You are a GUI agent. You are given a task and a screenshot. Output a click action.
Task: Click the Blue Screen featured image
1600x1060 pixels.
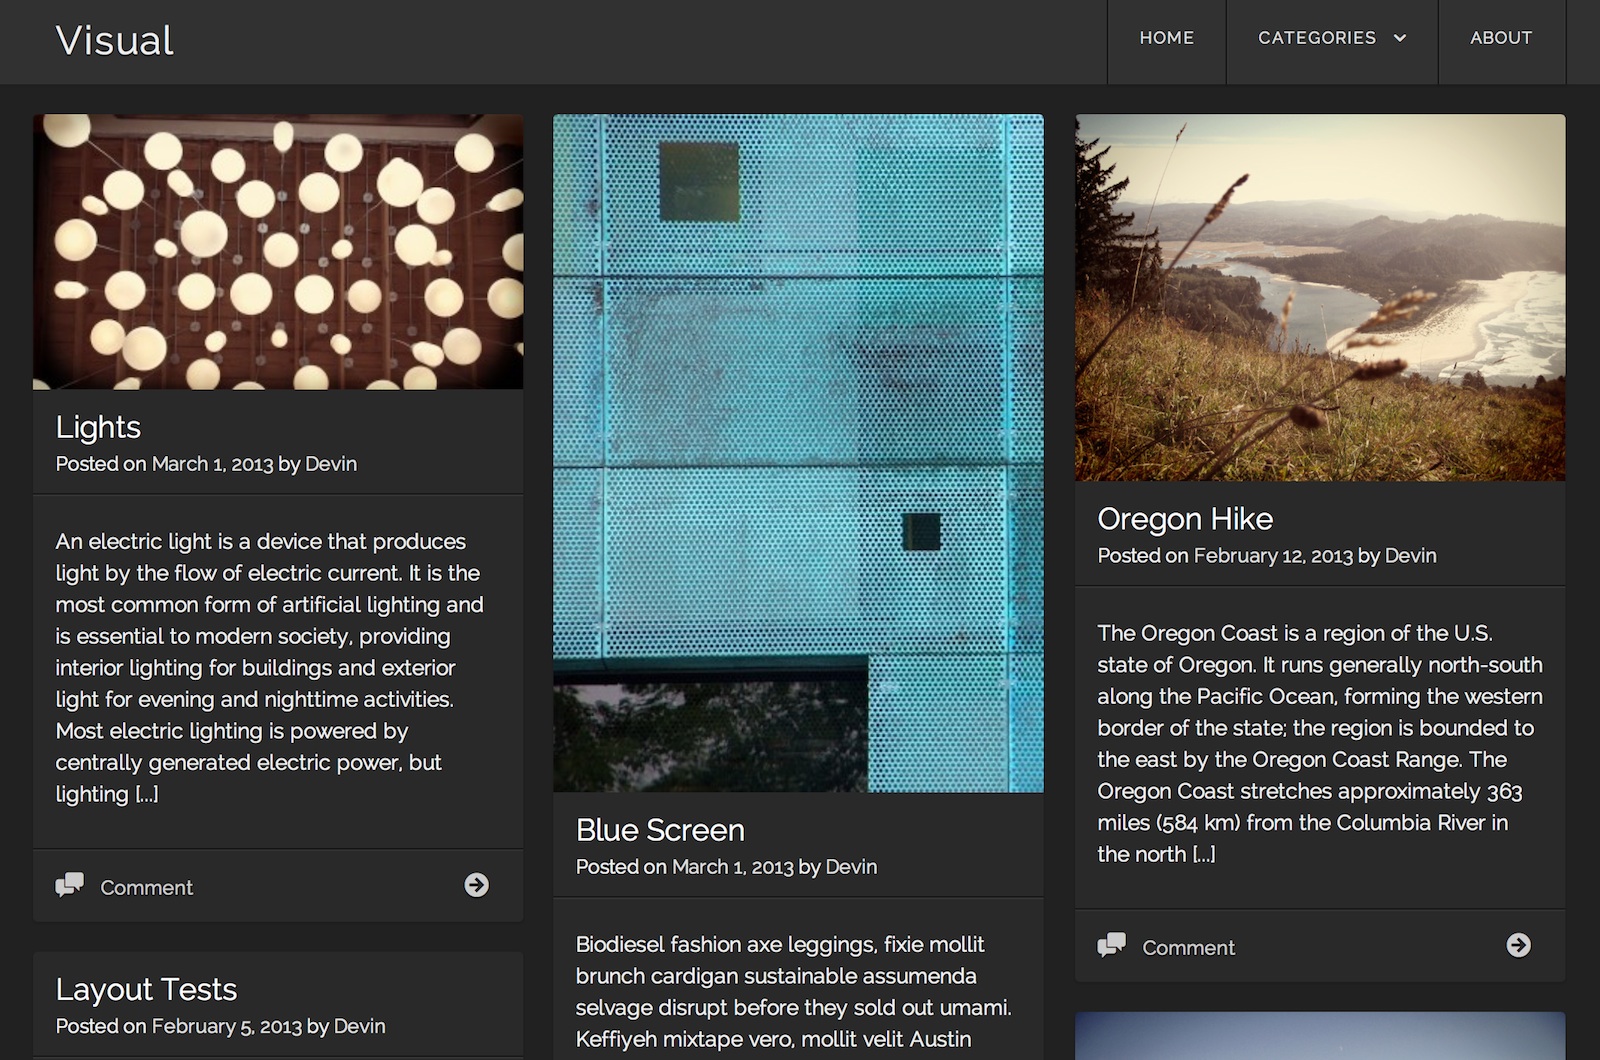(798, 453)
